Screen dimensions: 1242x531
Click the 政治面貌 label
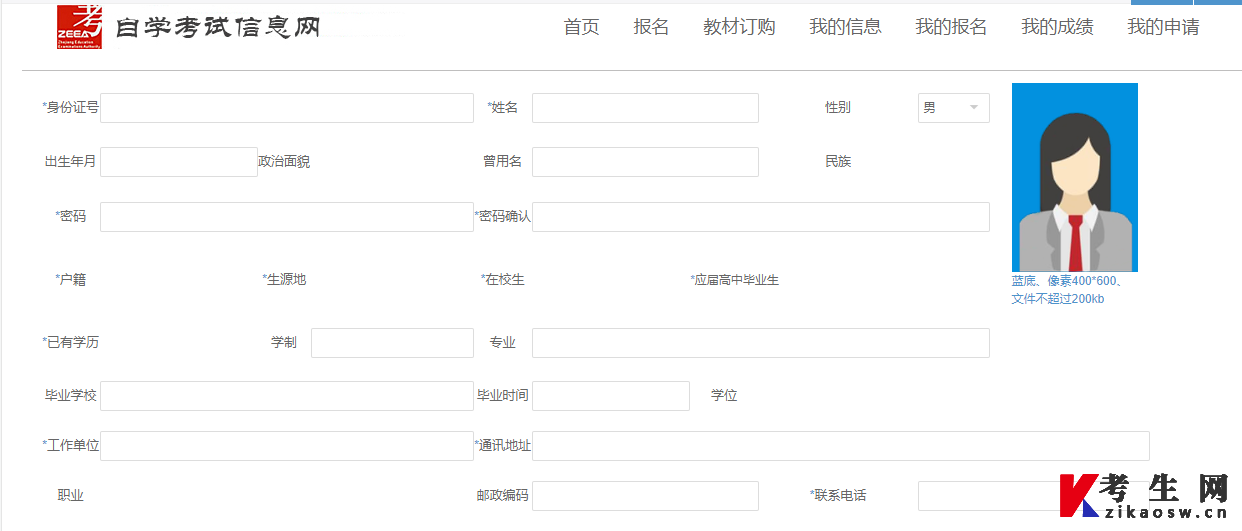[x=284, y=162]
